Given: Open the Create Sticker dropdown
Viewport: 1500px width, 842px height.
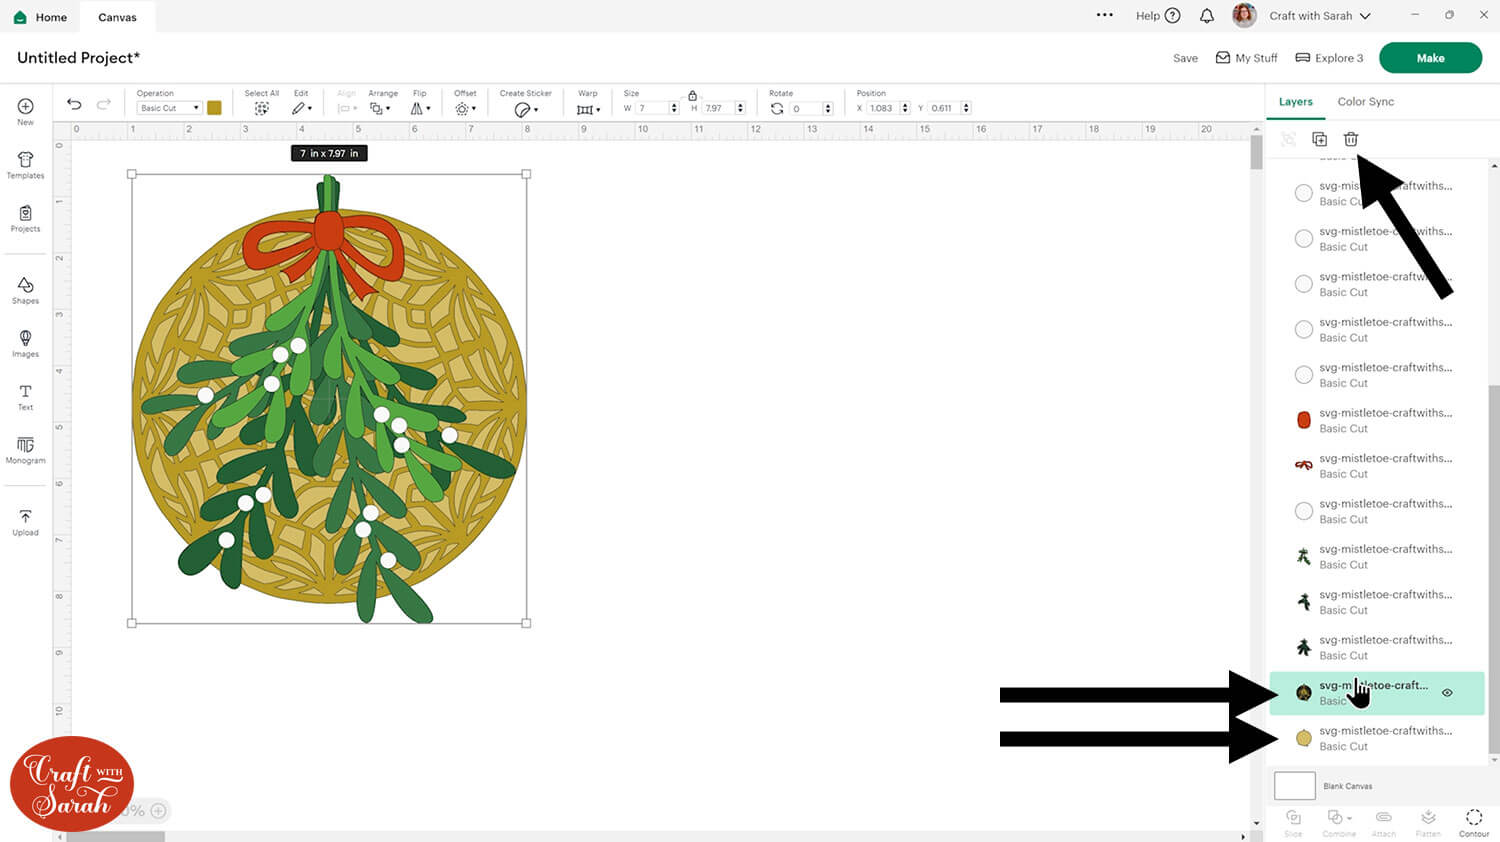Looking at the screenshot, I should 526,109.
